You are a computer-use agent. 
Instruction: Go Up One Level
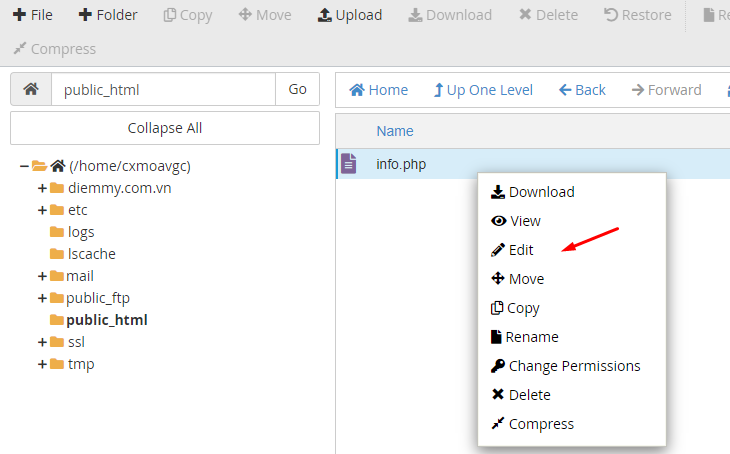tap(483, 90)
